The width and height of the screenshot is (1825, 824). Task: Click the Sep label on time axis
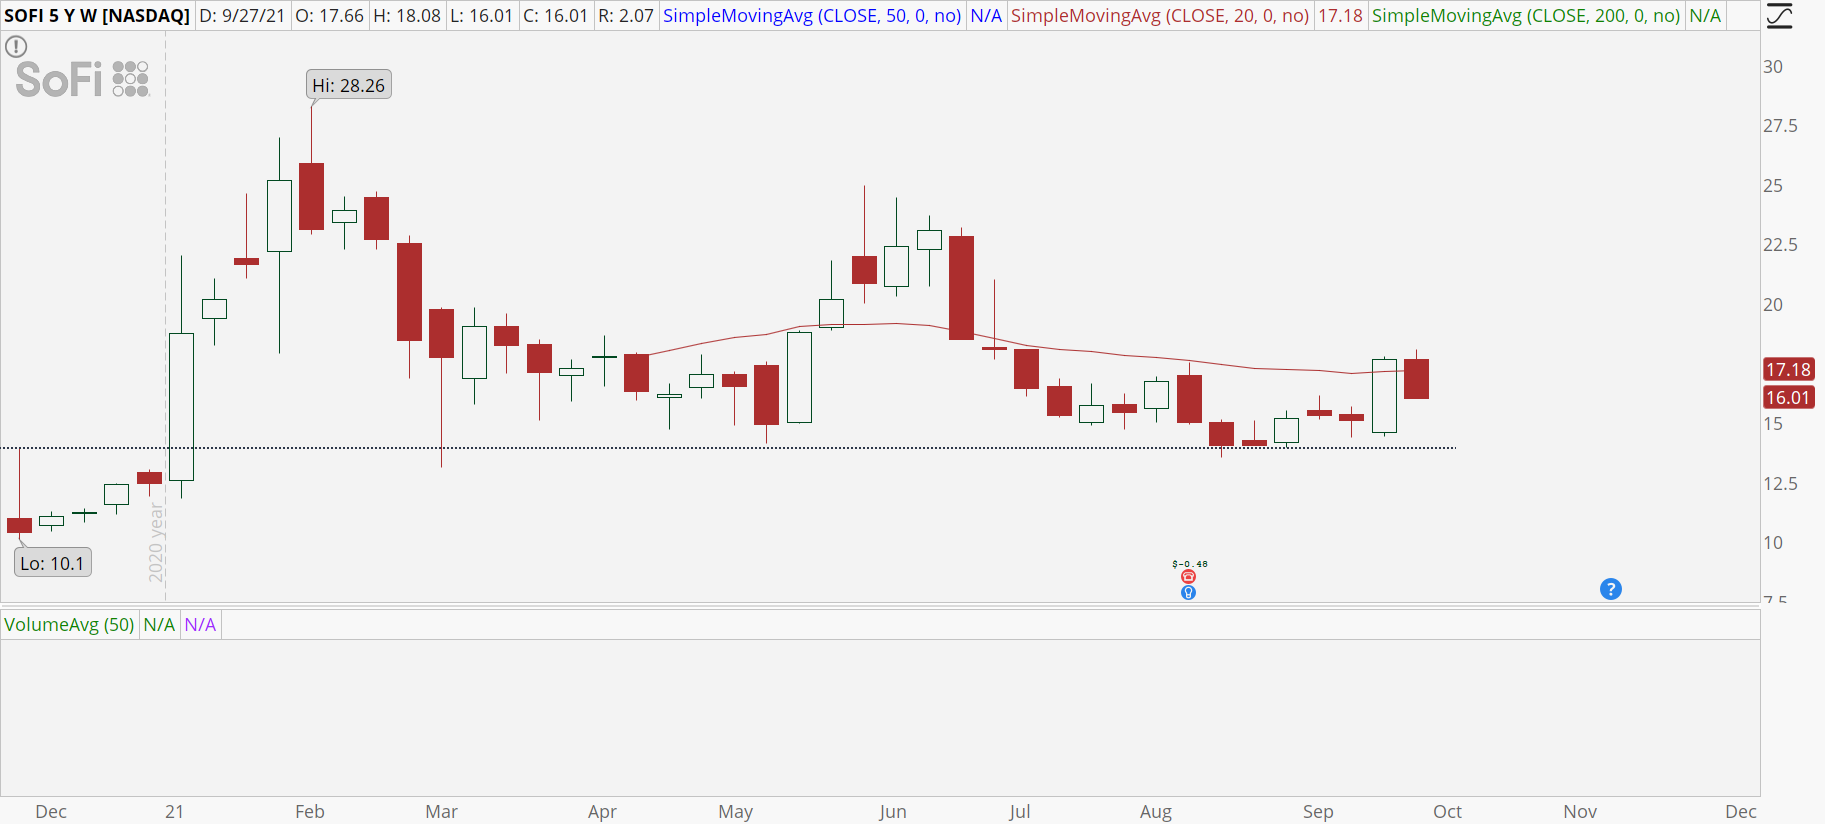tap(1318, 812)
